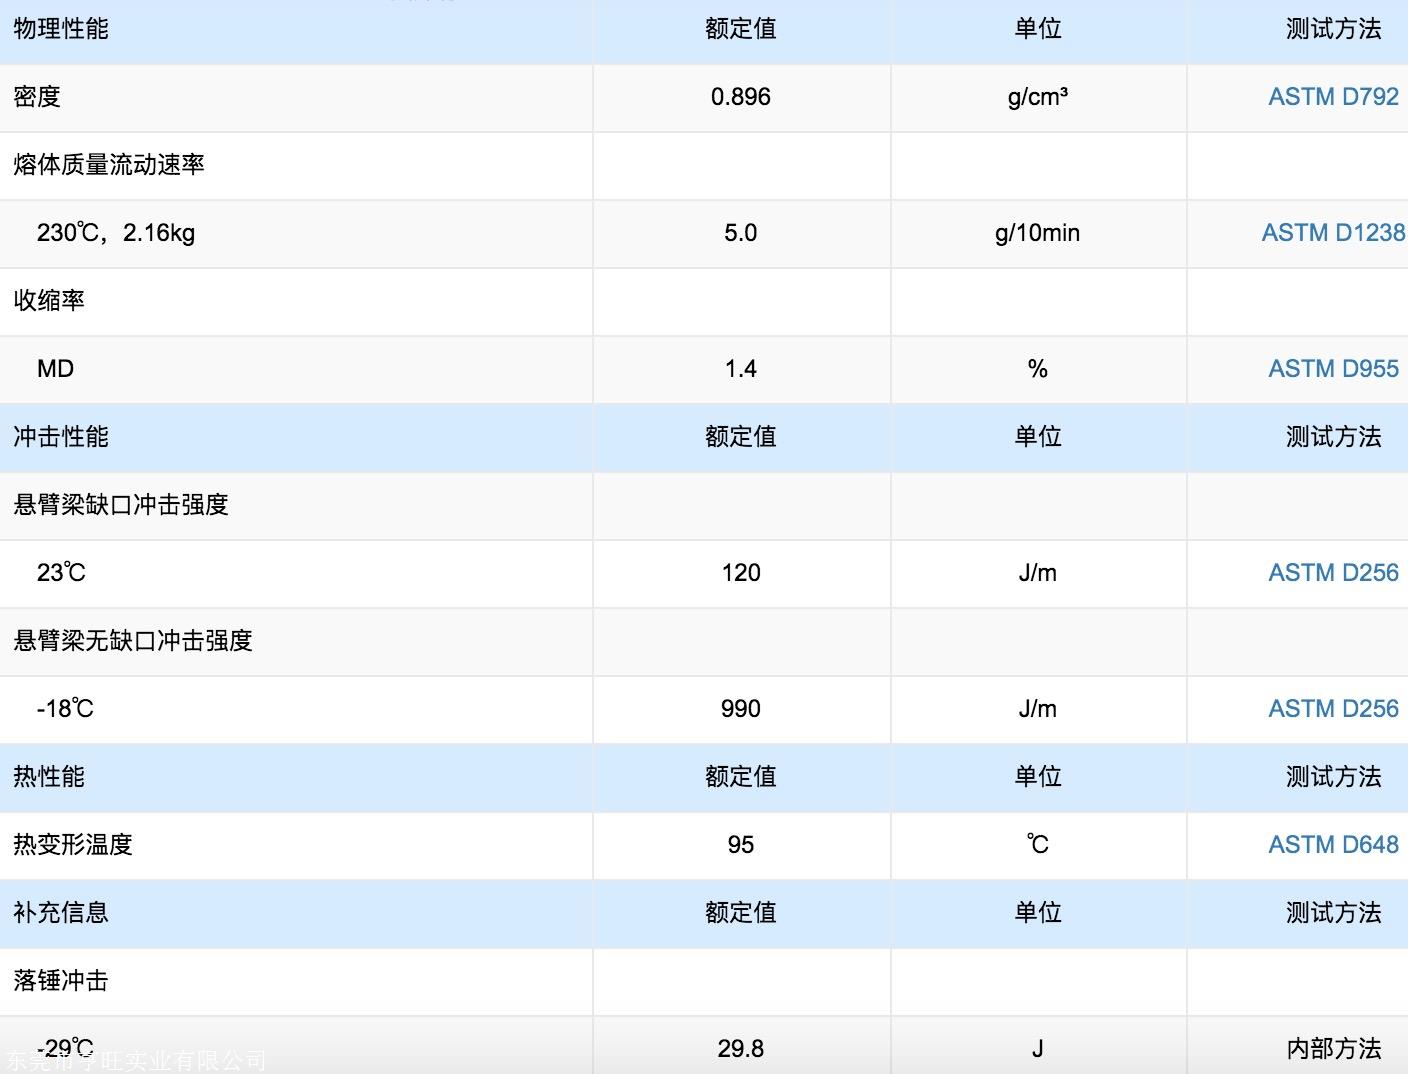Image resolution: width=1408 pixels, height=1074 pixels.
Task: Select the J unit cell
Action: pos(1038,1049)
